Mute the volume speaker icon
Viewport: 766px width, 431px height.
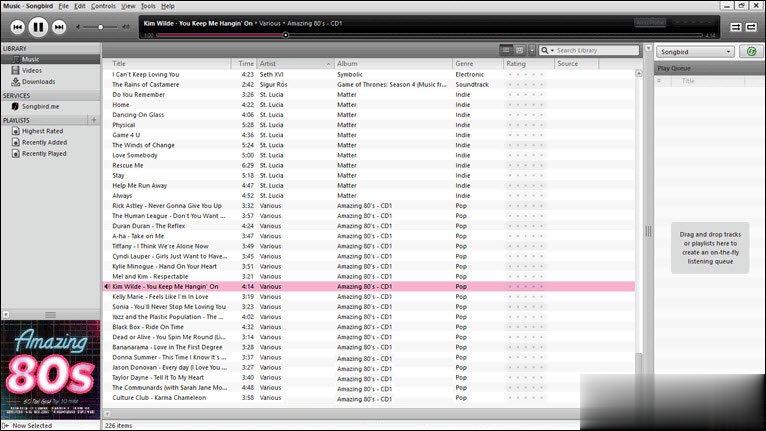click(x=78, y=27)
